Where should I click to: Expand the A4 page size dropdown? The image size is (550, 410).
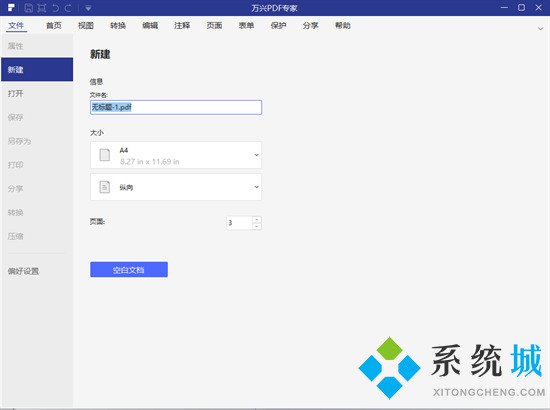point(176,155)
